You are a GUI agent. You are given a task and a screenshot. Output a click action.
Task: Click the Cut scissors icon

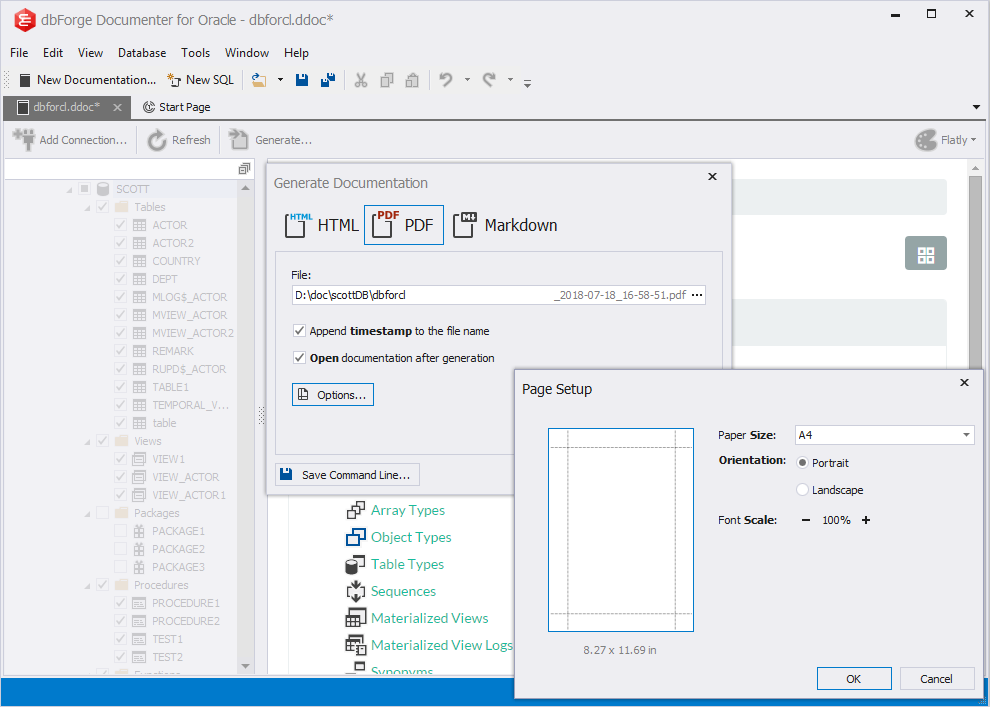[x=361, y=80]
